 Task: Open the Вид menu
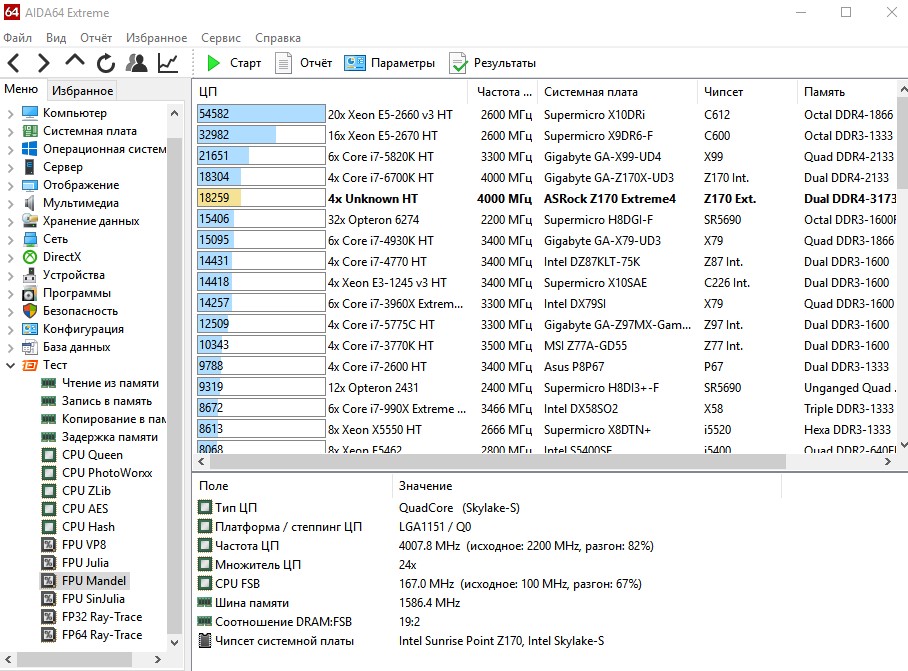[x=56, y=38]
